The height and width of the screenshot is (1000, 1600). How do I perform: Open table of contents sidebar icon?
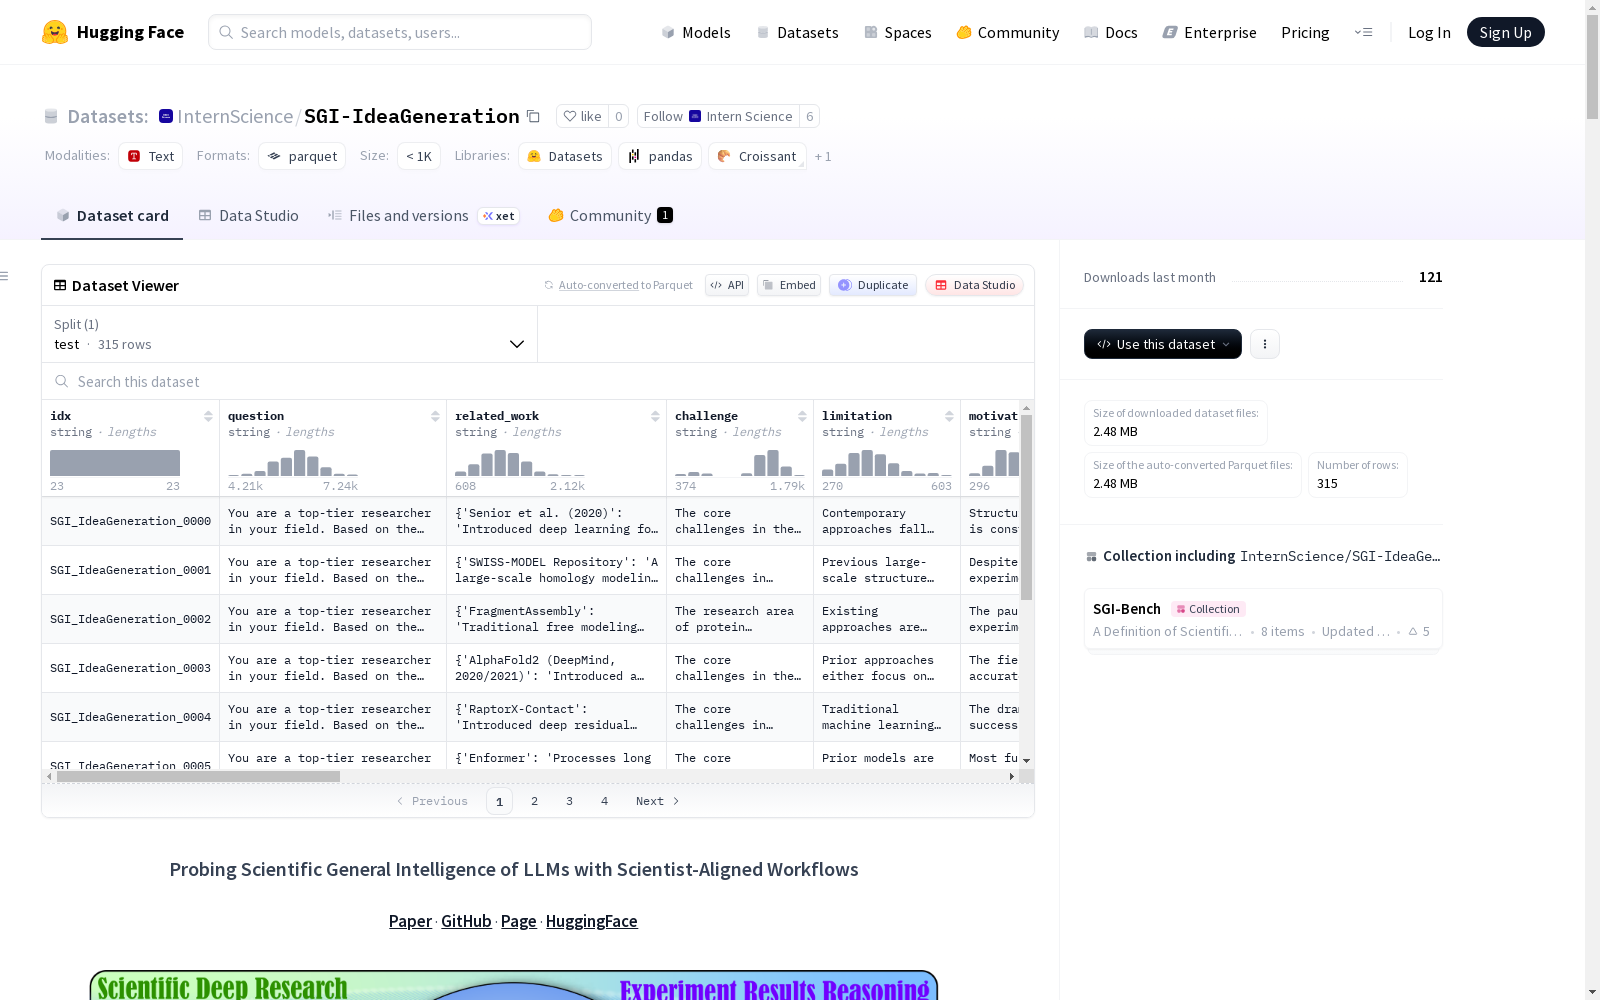coord(5,276)
